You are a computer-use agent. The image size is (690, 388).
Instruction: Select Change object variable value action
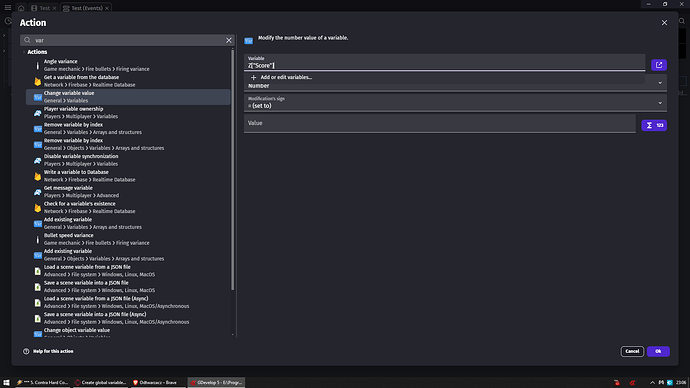[128, 332]
